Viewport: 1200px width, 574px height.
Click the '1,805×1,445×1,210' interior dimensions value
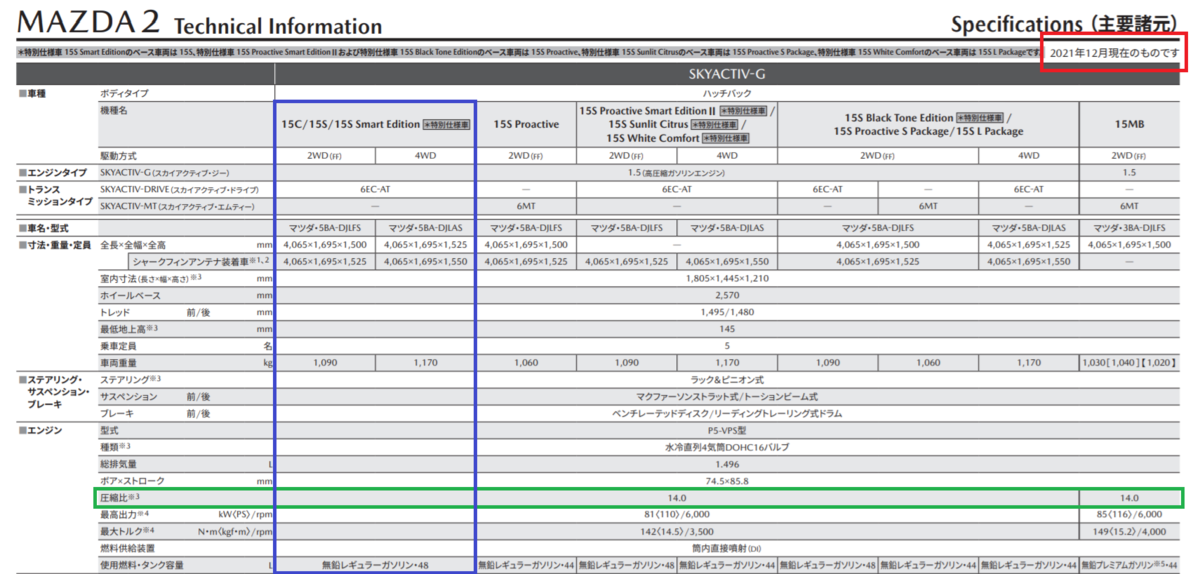tap(727, 277)
